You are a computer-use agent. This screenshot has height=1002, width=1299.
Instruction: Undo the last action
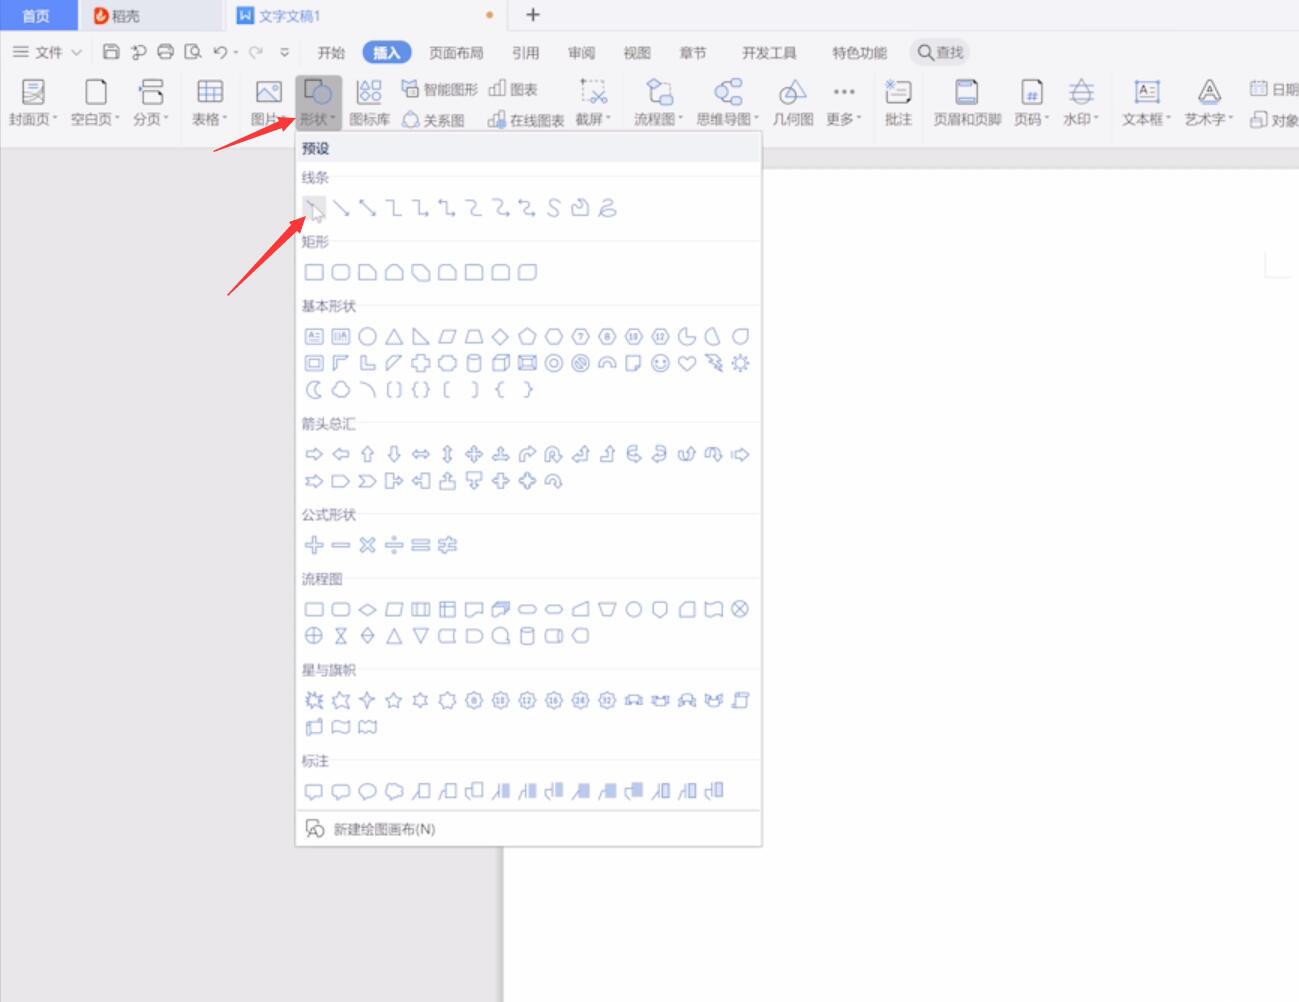pyautogui.click(x=220, y=52)
